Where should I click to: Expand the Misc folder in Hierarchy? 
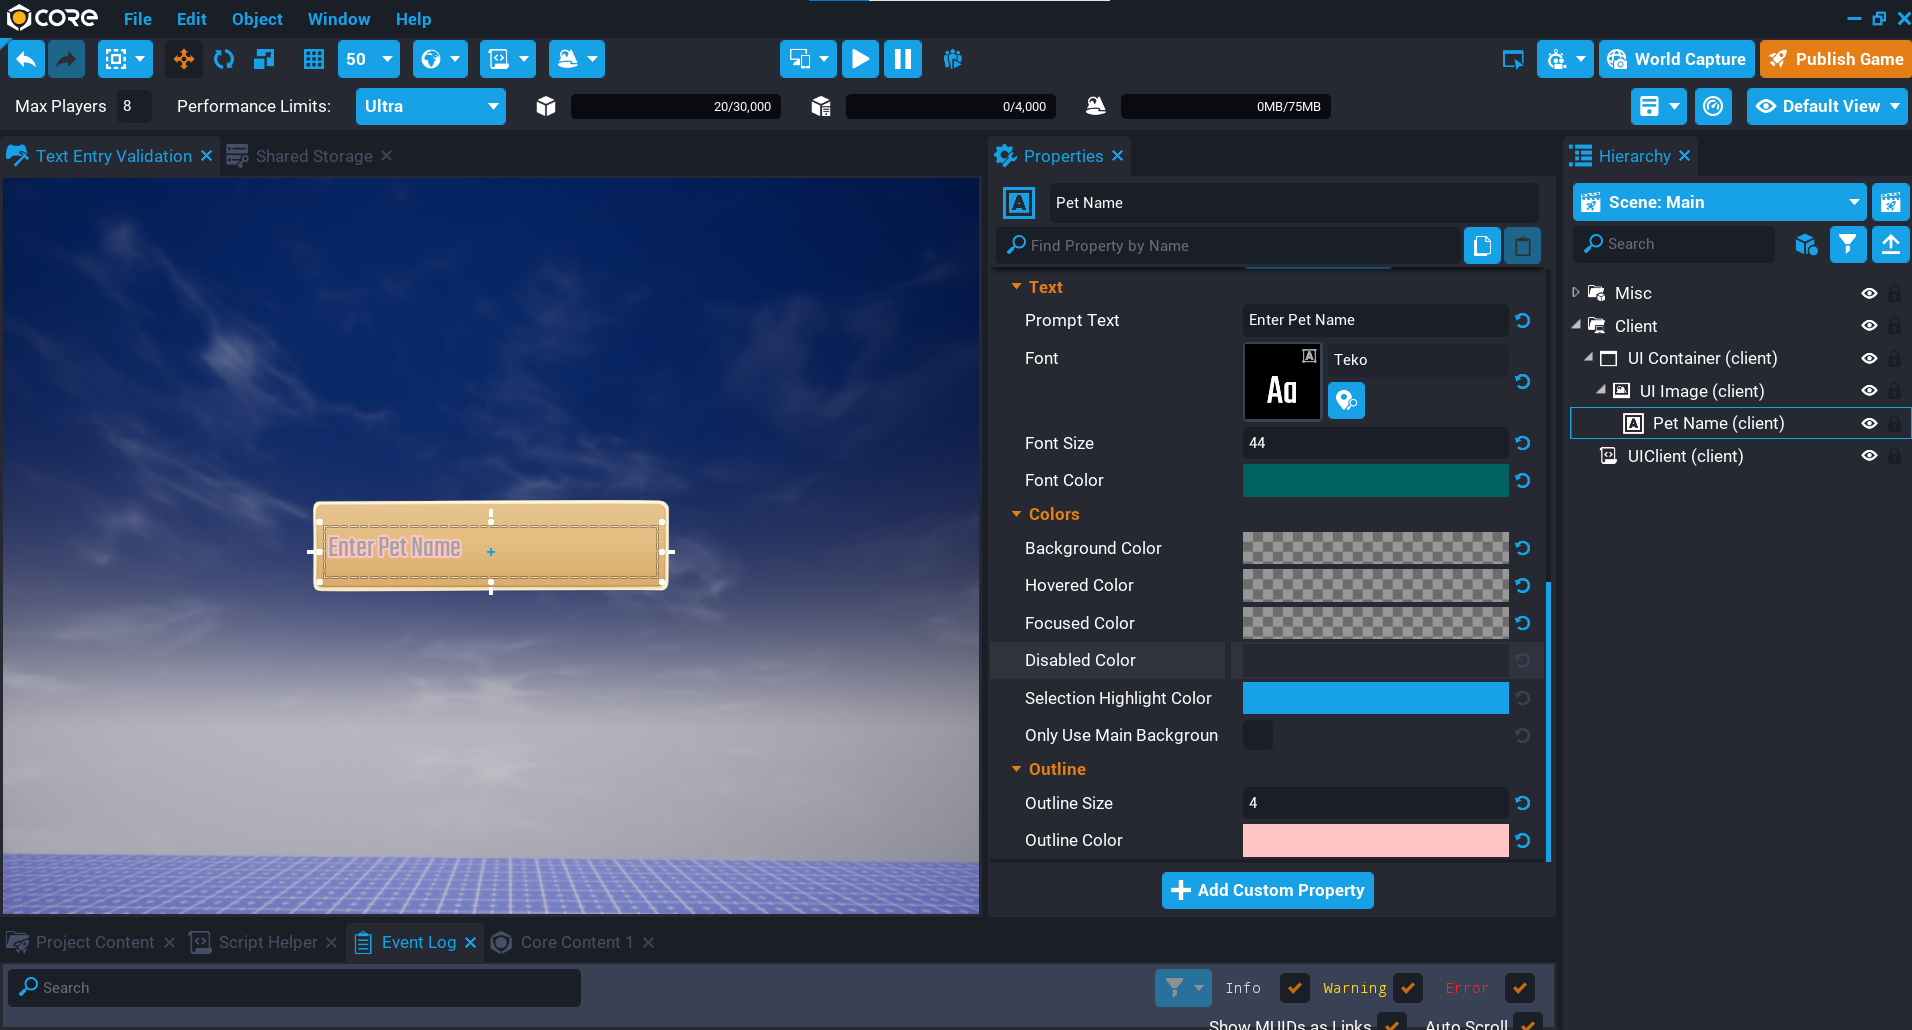[x=1577, y=293]
